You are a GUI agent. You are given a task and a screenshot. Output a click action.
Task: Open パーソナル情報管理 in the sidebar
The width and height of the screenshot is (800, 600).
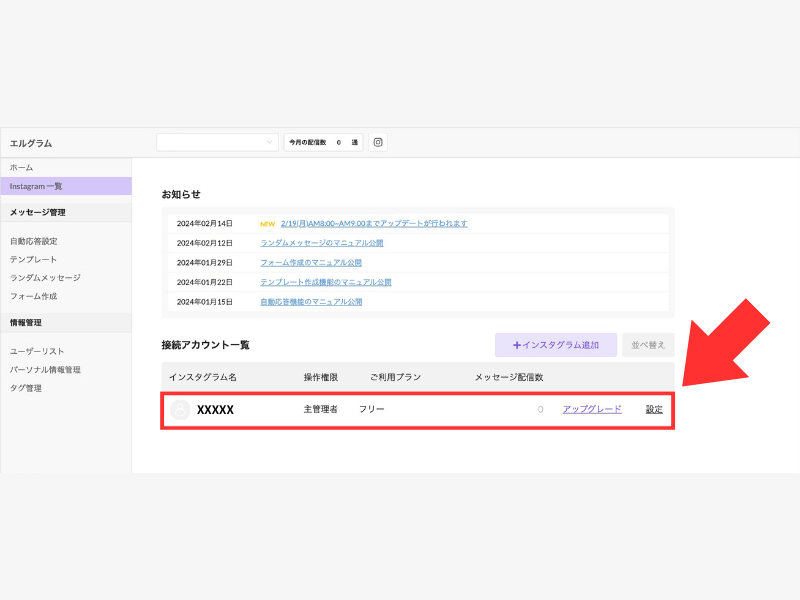pyautogui.click(x=45, y=369)
